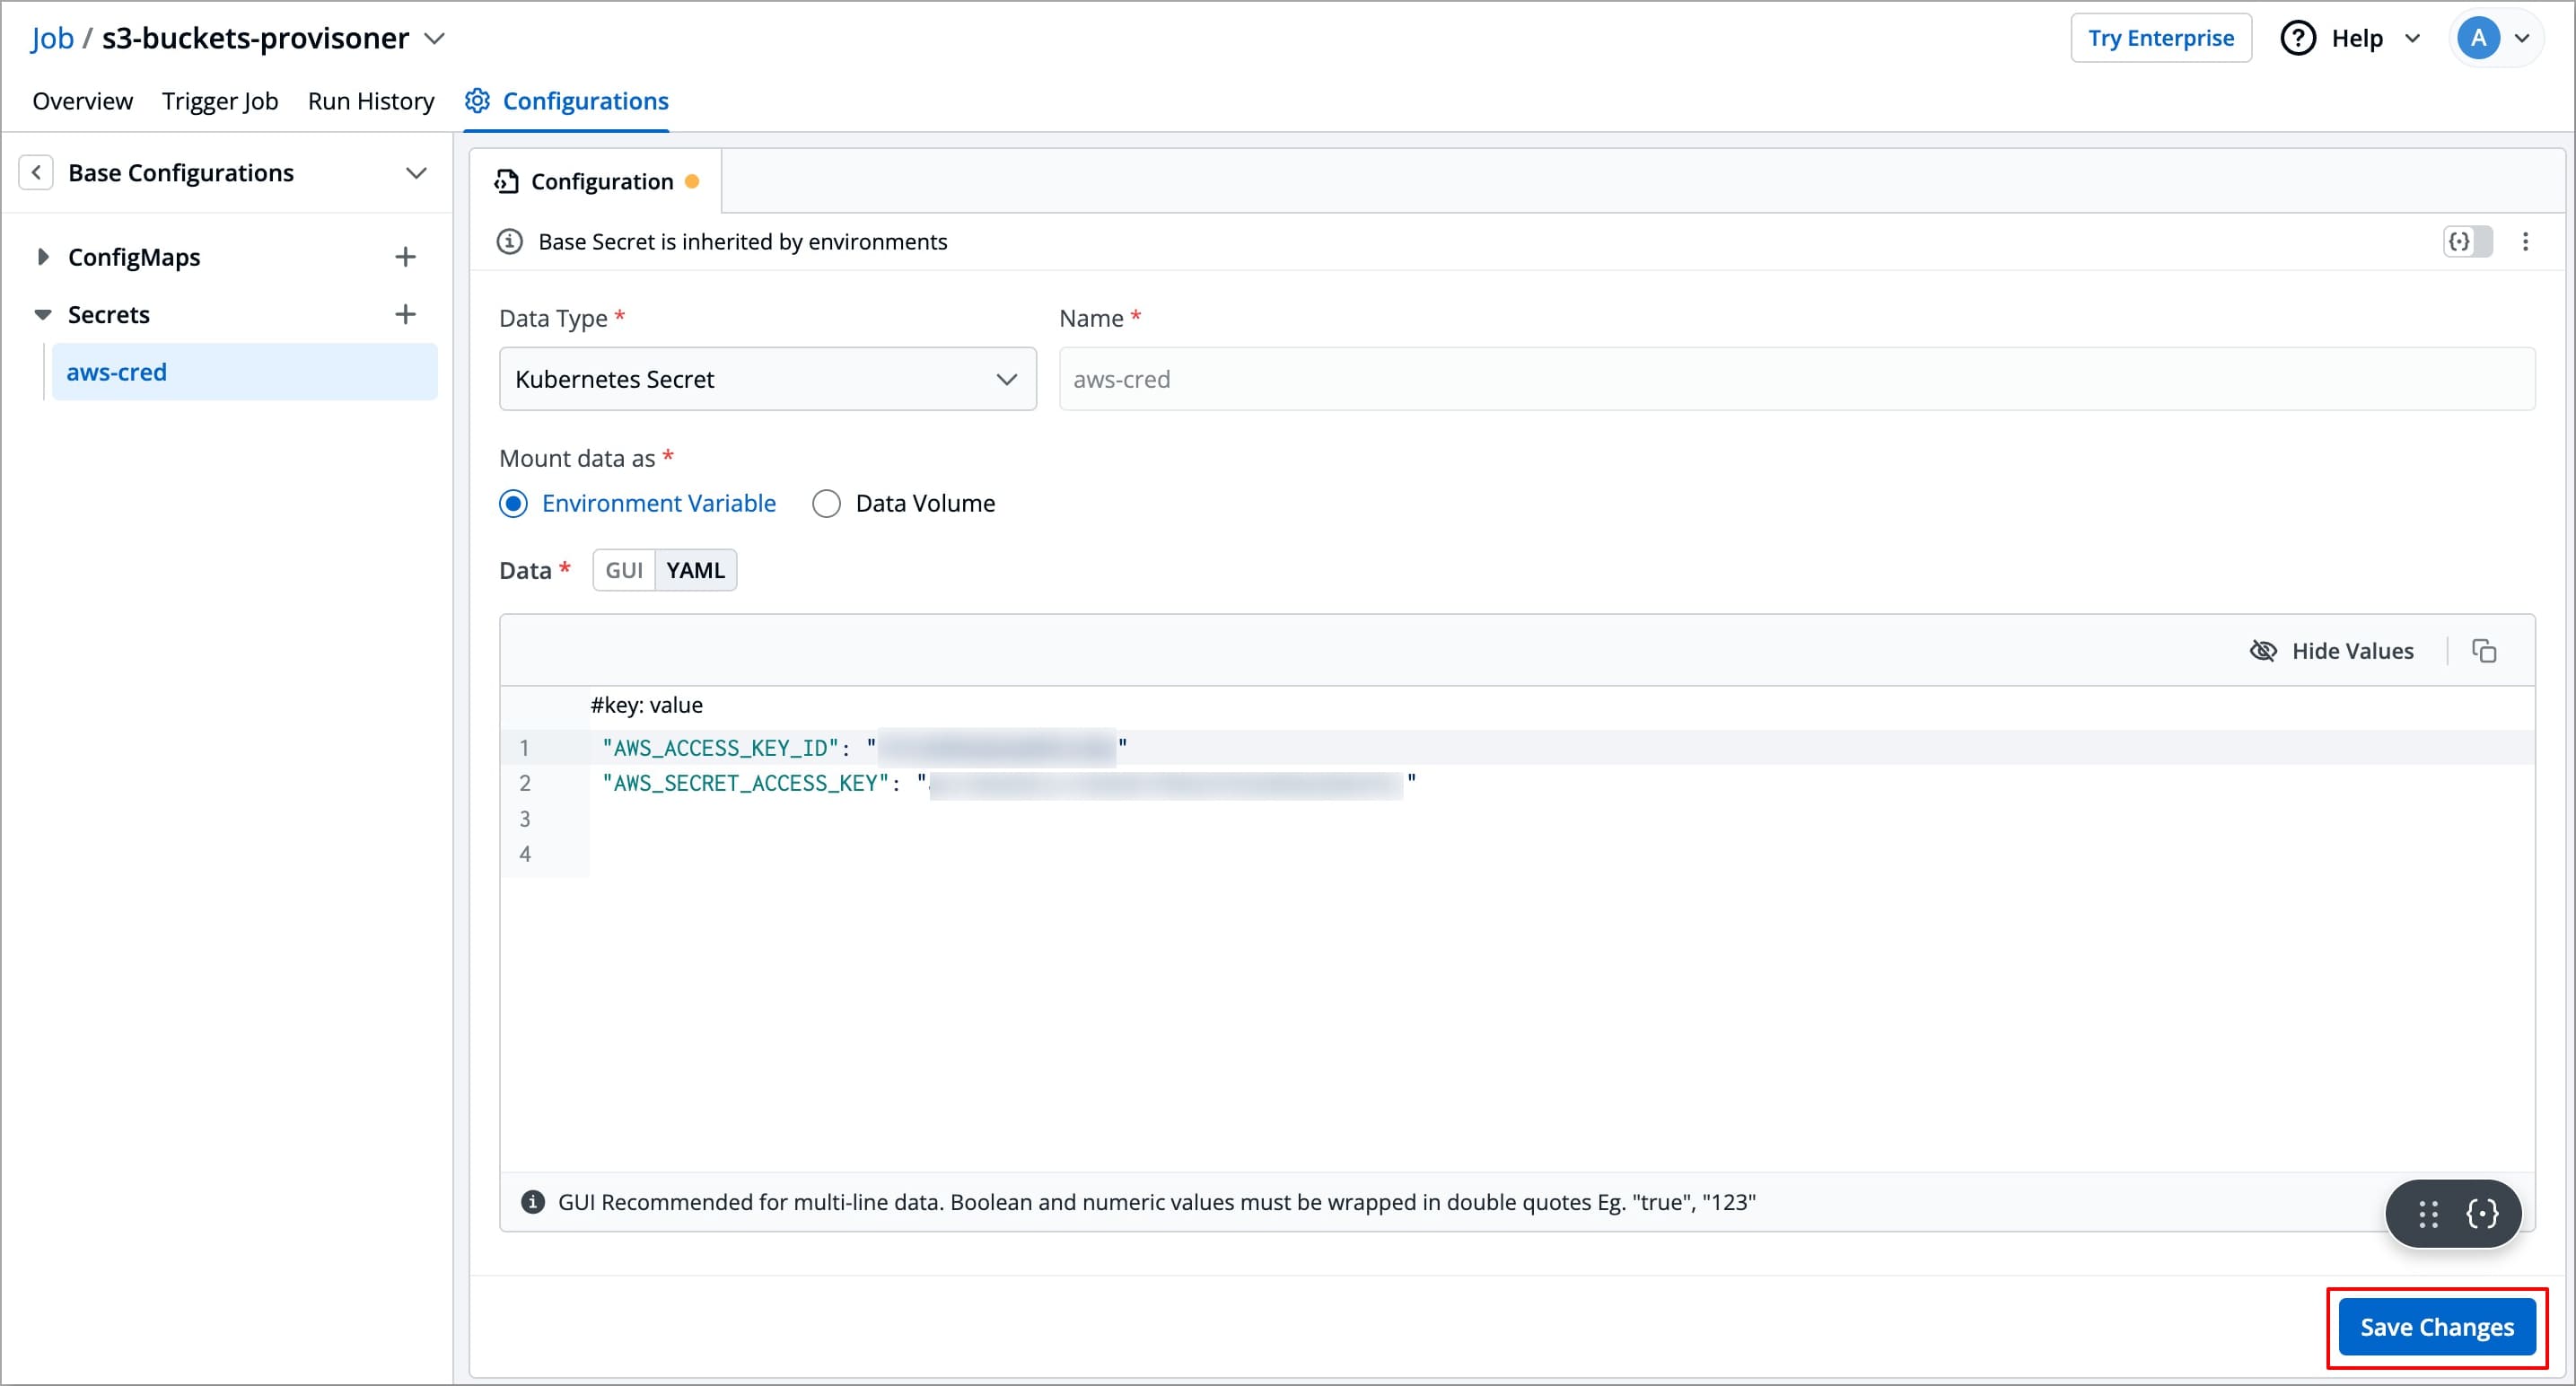Switch Data editor to GUI mode
This screenshot has height=1386, width=2576.
[x=623, y=570]
